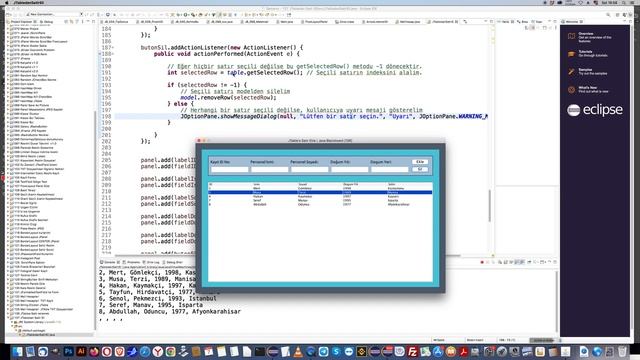Viewport: 640px width, 360px height.
Task: Collapse code fold at line 187
Action: click(113, 47)
